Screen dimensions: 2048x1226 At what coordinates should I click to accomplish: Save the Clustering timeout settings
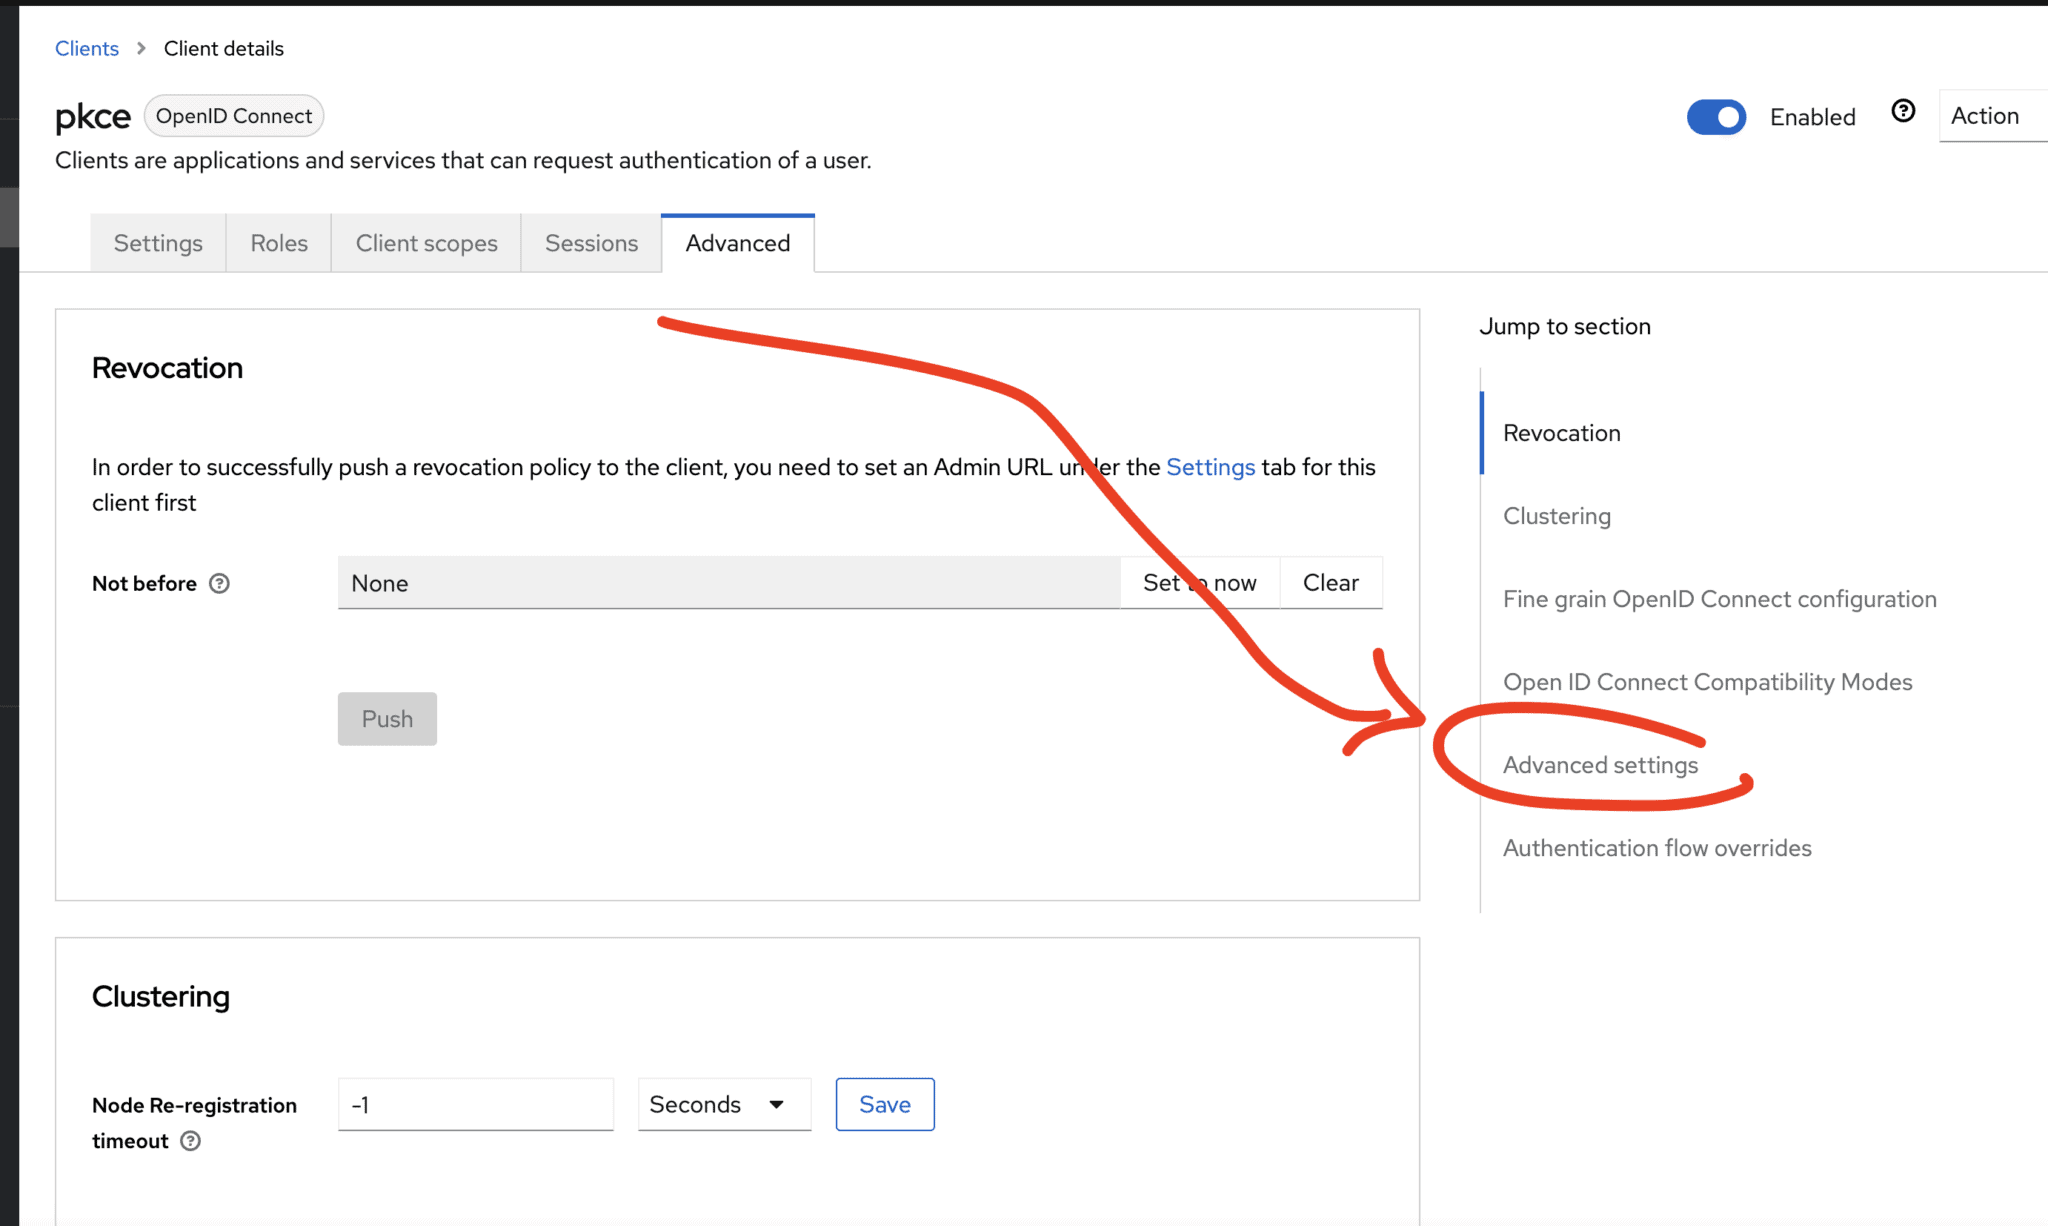[884, 1104]
